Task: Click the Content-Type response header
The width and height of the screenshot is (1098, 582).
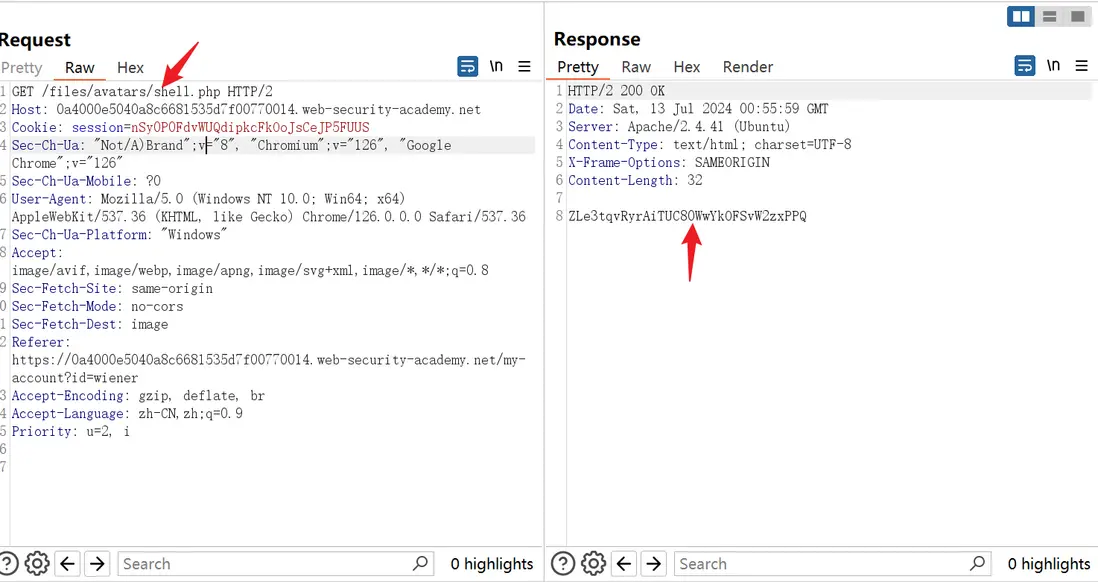Action: click(709, 144)
